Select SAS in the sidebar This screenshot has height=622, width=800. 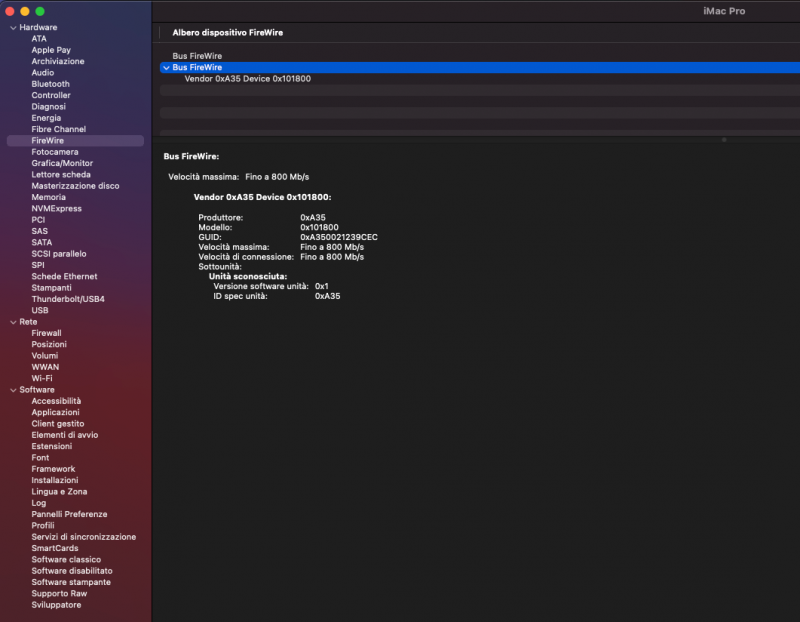(x=39, y=231)
